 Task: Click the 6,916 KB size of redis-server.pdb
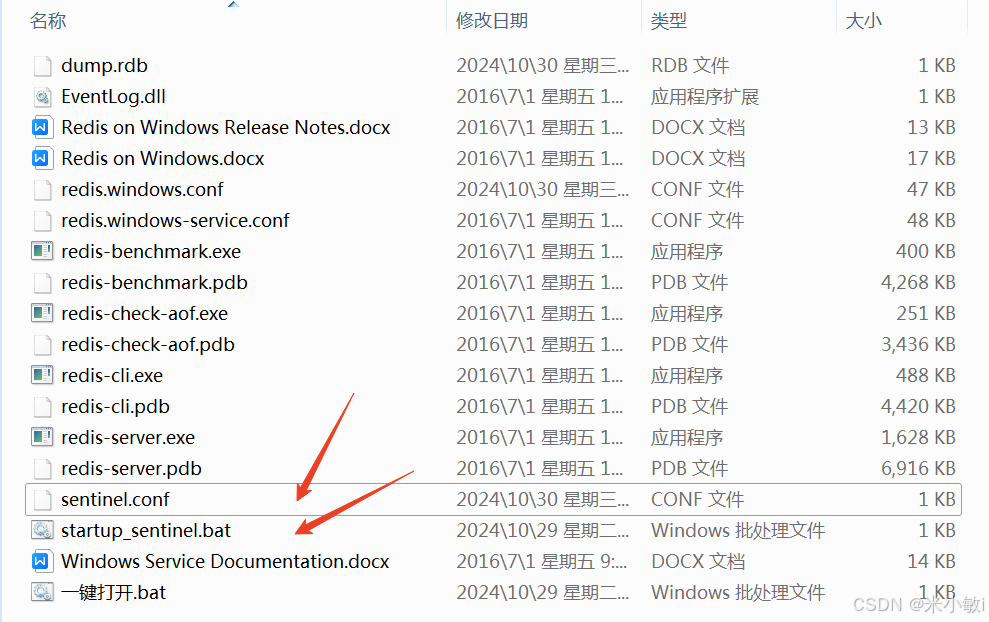[918, 468]
